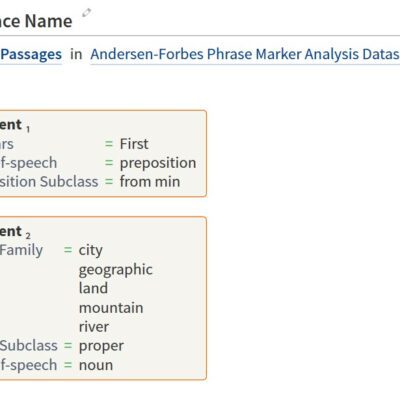Click the page title ending in 'Name'

[x=36, y=21]
